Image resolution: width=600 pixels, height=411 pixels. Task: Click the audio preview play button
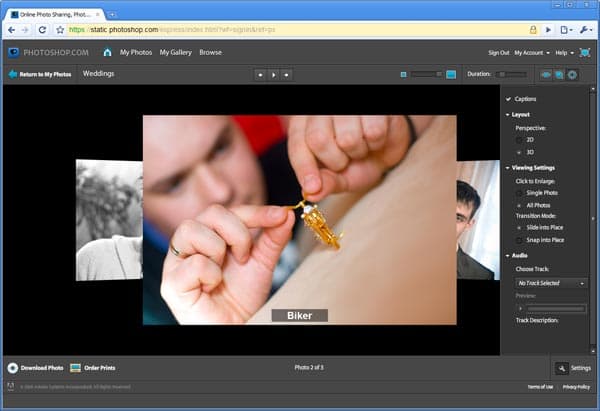520,308
